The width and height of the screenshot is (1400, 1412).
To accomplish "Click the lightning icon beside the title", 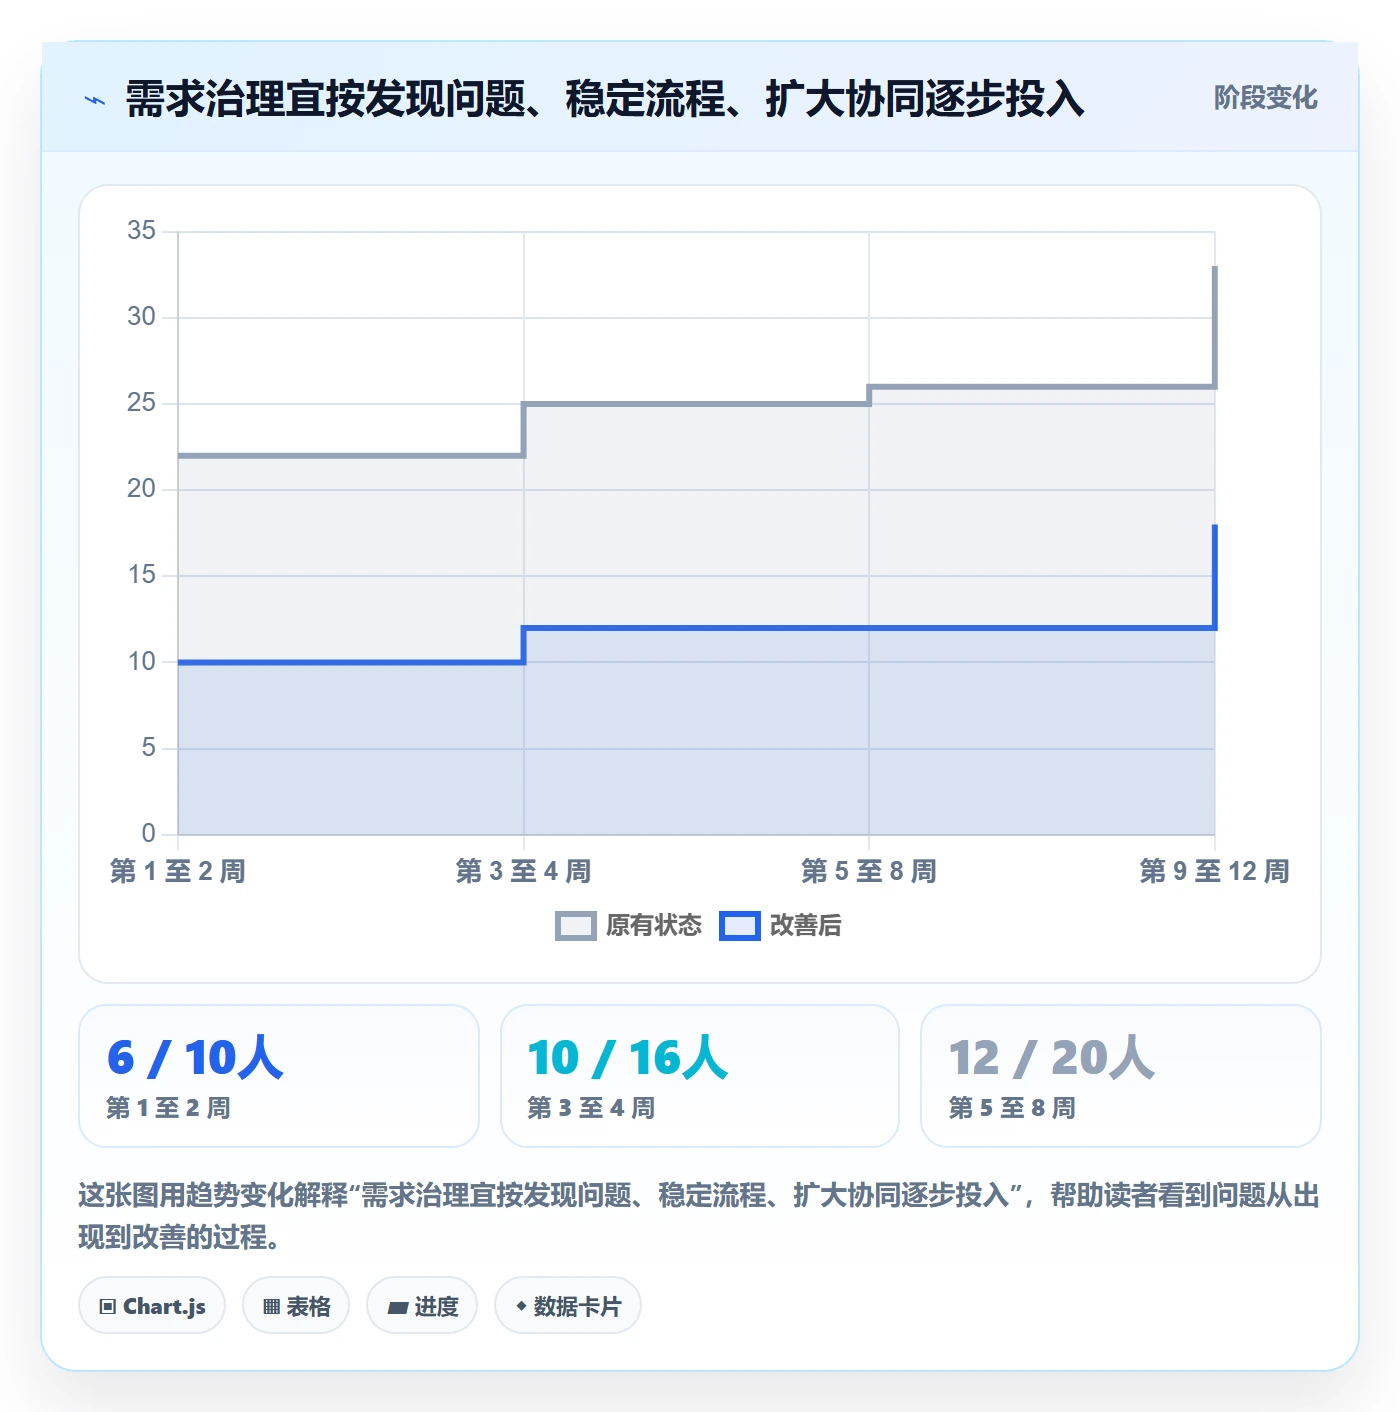I will (95, 100).
